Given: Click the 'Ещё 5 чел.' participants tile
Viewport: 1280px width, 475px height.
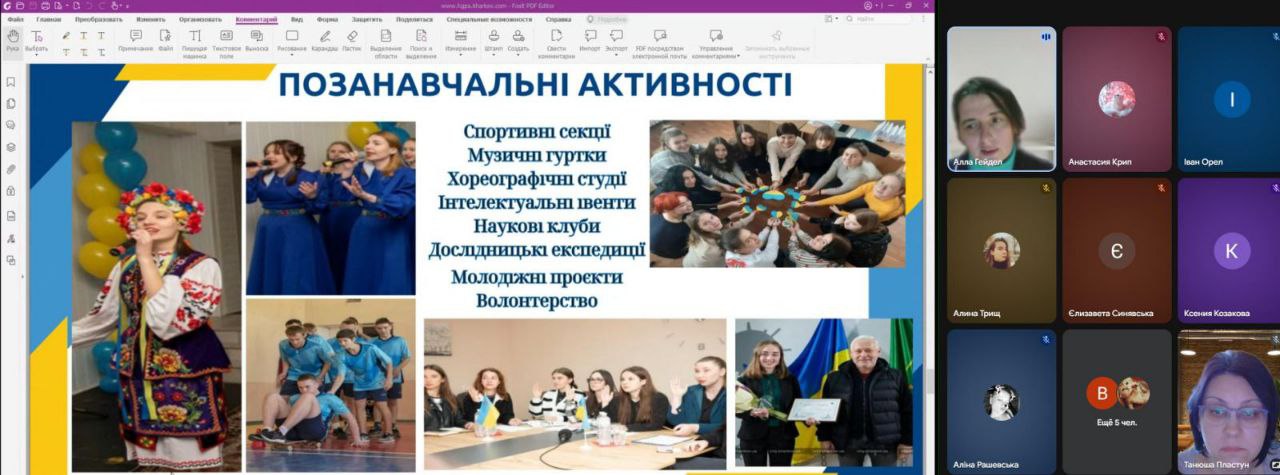Looking at the screenshot, I should (1117, 401).
